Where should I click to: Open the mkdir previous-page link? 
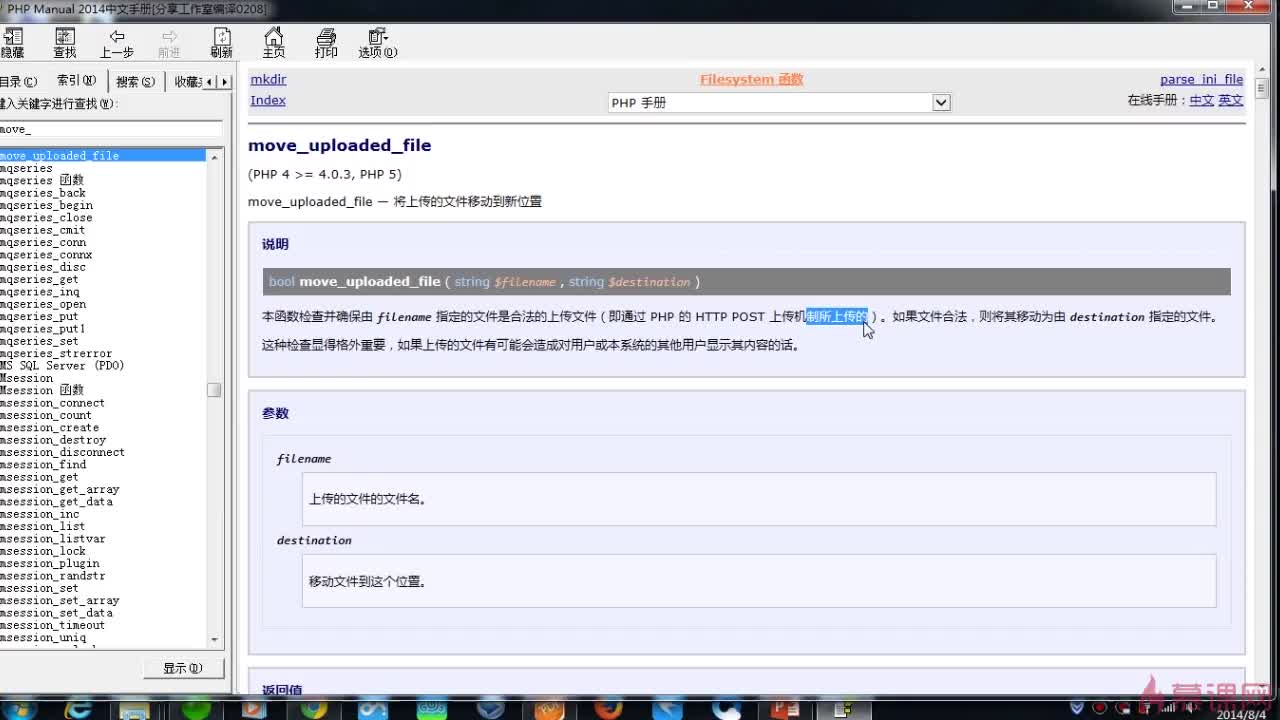[x=268, y=79]
